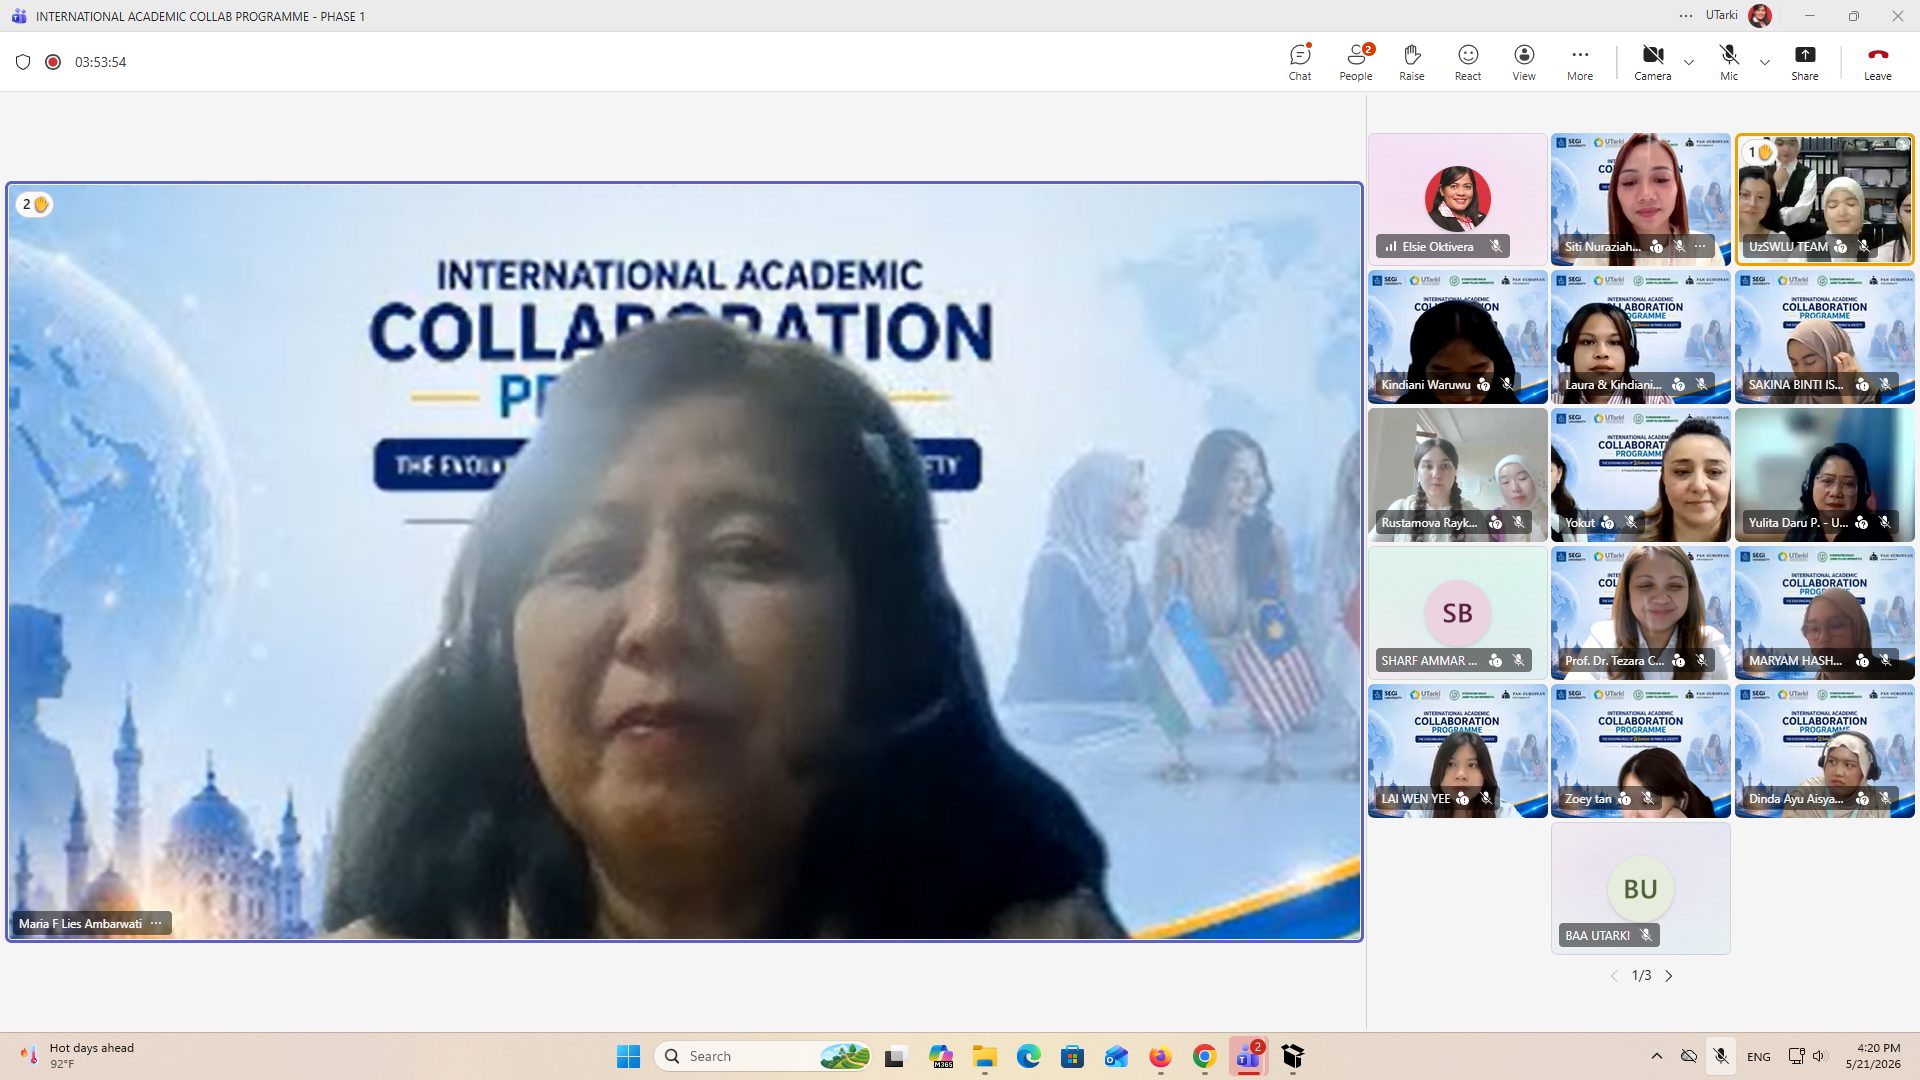Viewport: 1920px width, 1080px height.
Task: Unmute the Mic in meeting toolbar
Action: tap(1729, 62)
